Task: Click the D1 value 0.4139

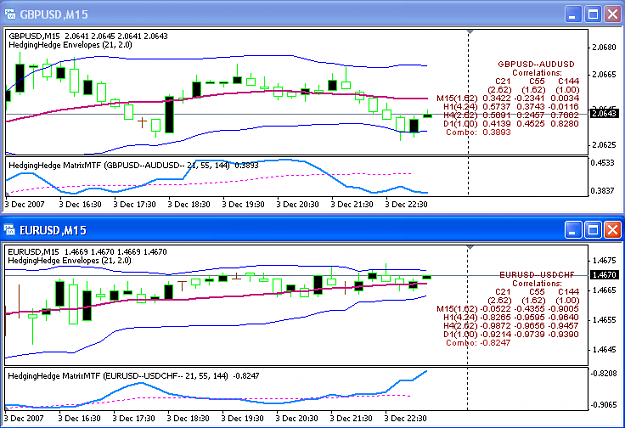Action: click(x=496, y=124)
